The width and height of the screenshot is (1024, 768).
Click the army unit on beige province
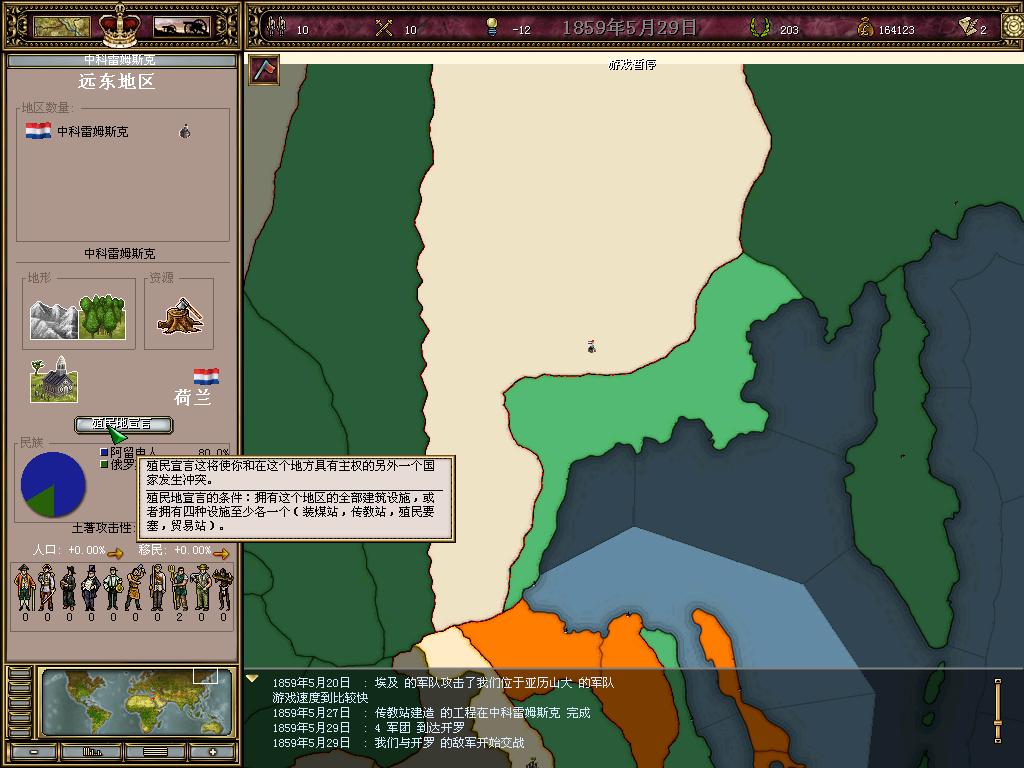[591, 347]
